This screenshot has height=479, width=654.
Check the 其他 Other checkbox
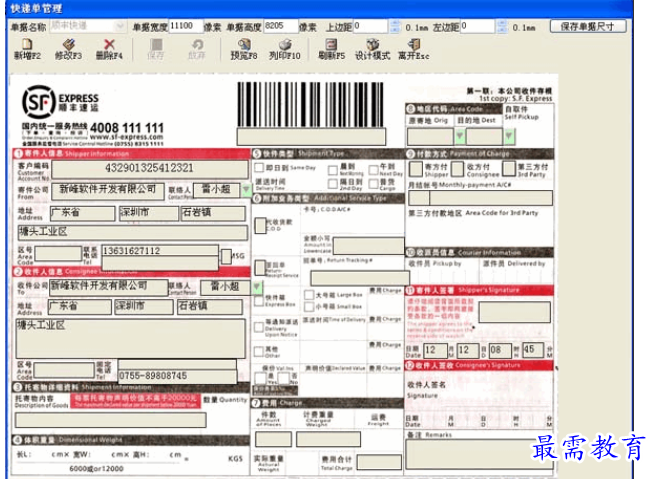tap(259, 351)
